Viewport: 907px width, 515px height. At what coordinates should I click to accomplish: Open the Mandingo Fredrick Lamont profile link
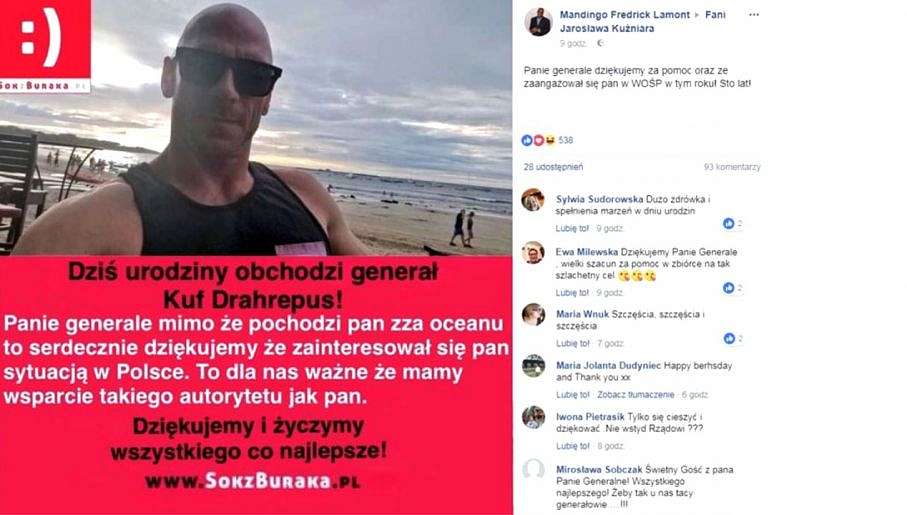pyautogui.click(x=624, y=14)
